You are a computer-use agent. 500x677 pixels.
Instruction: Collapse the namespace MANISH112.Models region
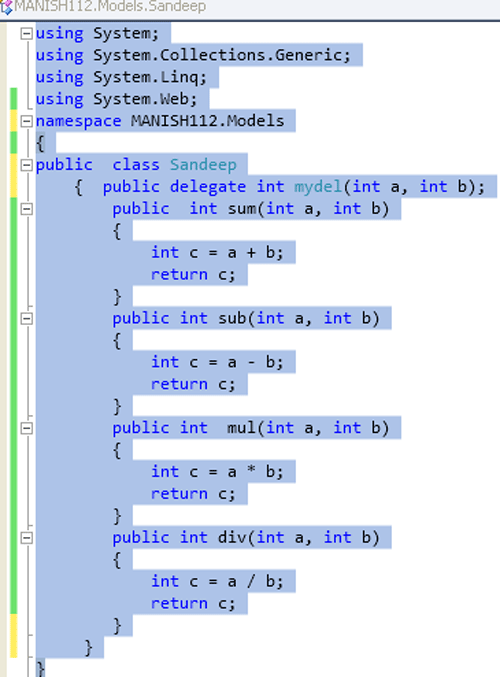(x=27, y=121)
